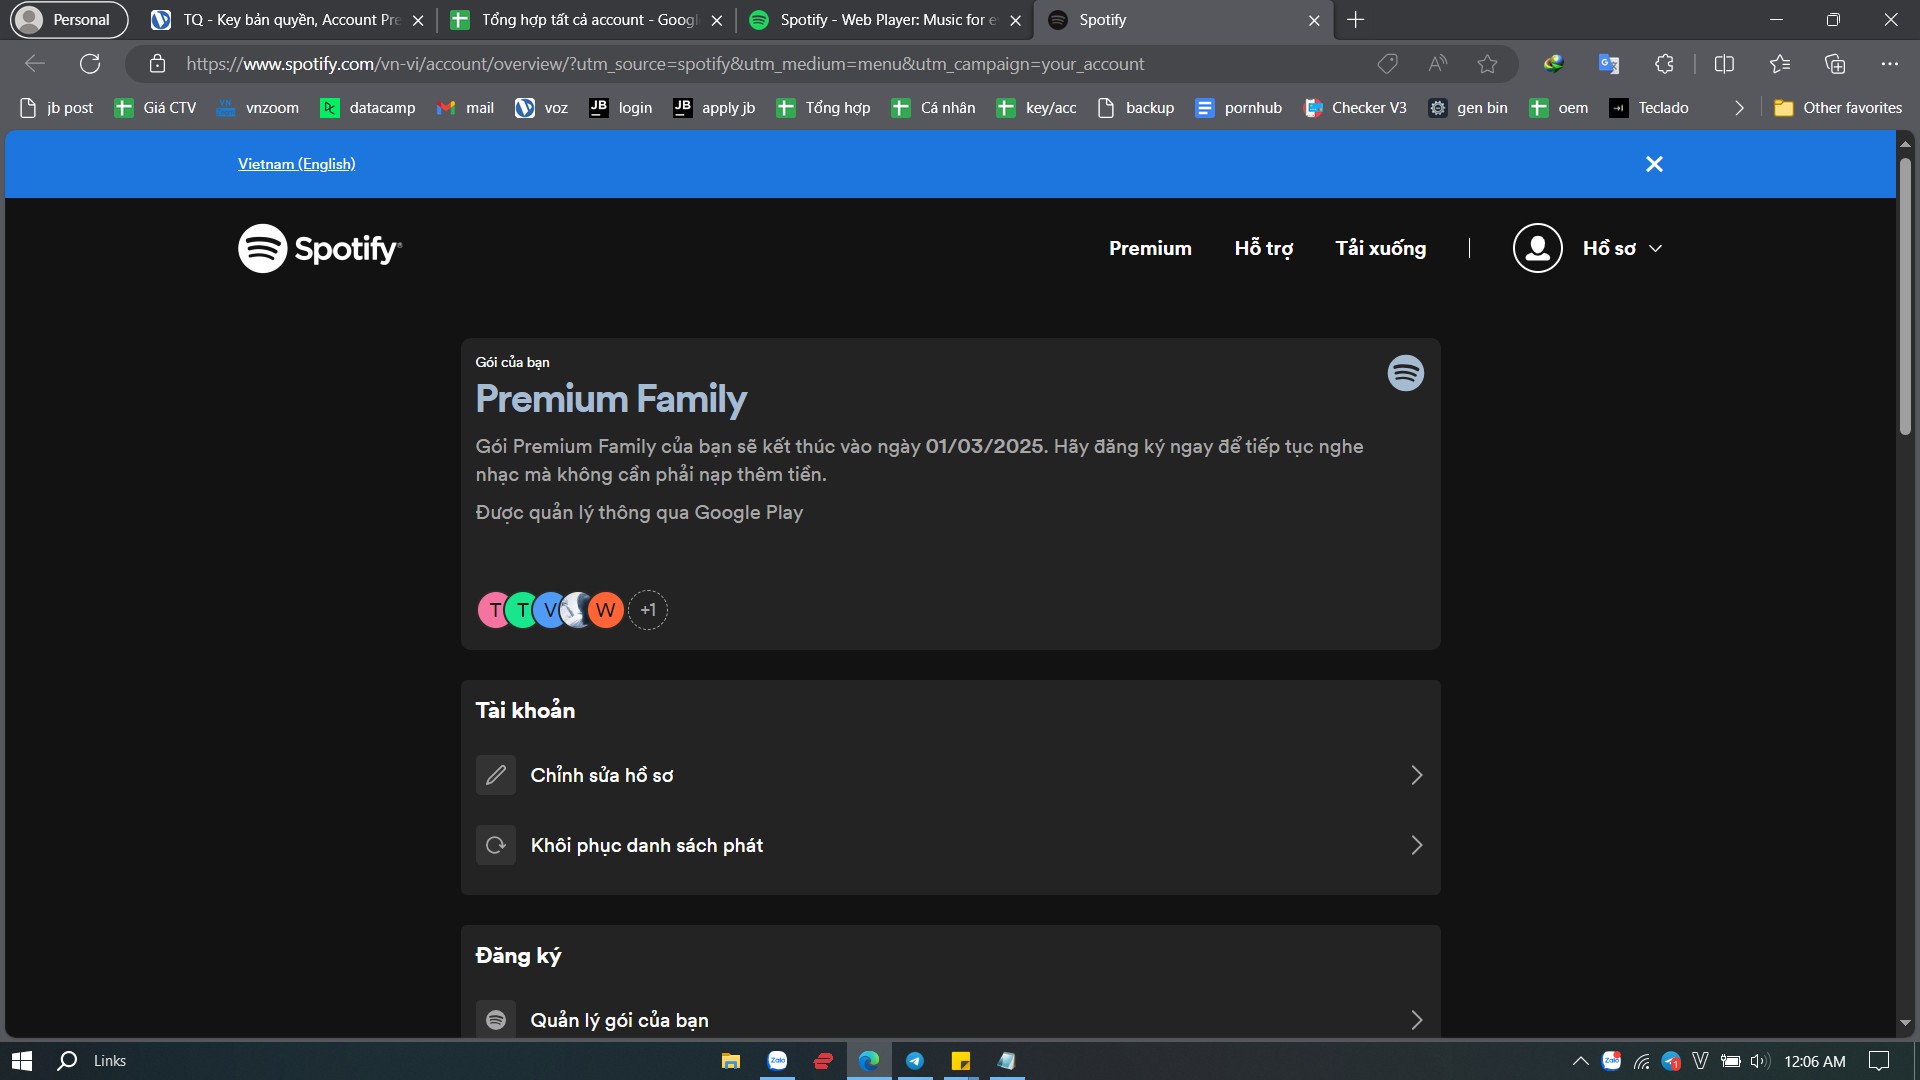Open the Personal profile button
The width and height of the screenshot is (1920, 1080).
pyautogui.click(x=68, y=20)
